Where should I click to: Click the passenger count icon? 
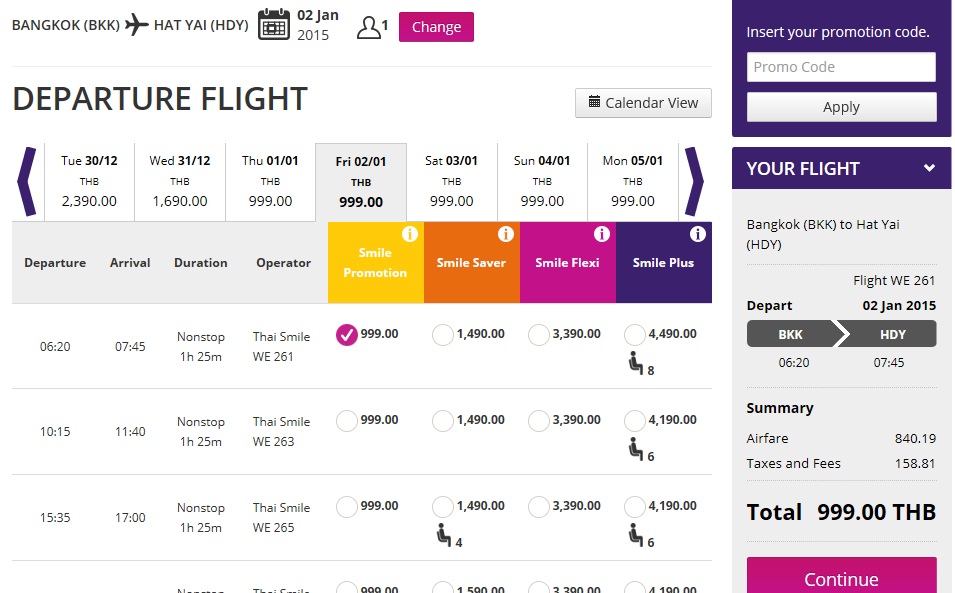(x=370, y=27)
